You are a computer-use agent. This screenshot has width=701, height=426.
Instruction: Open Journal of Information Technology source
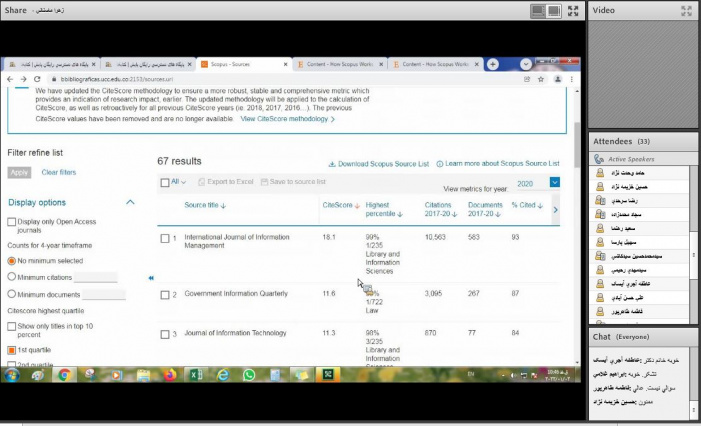point(235,333)
